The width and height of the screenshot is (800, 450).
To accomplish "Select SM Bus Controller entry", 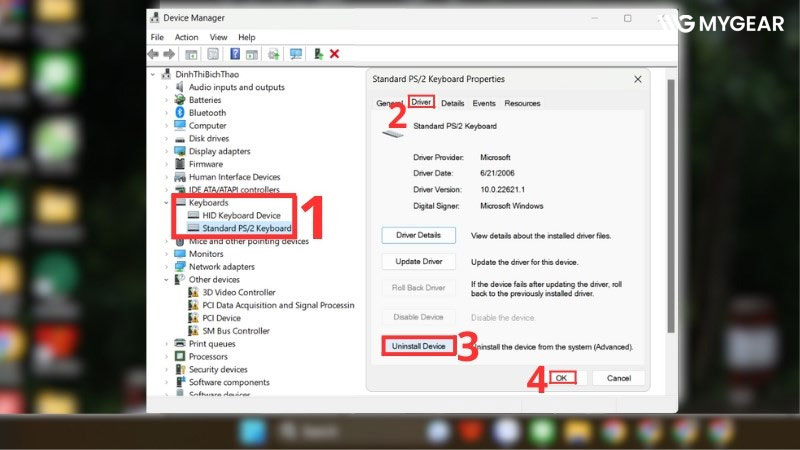I will (236, 331).
